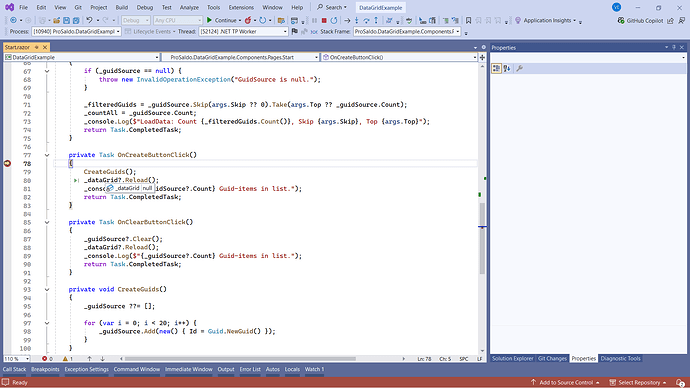
Task: Open the File menu
Action: [x=23, y=7]
